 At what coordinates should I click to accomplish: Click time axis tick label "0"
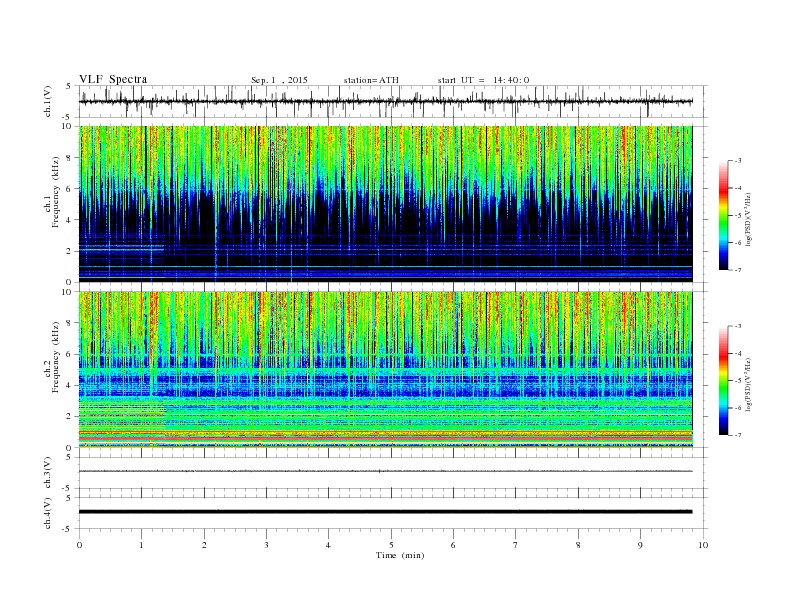tap(79, 545)
